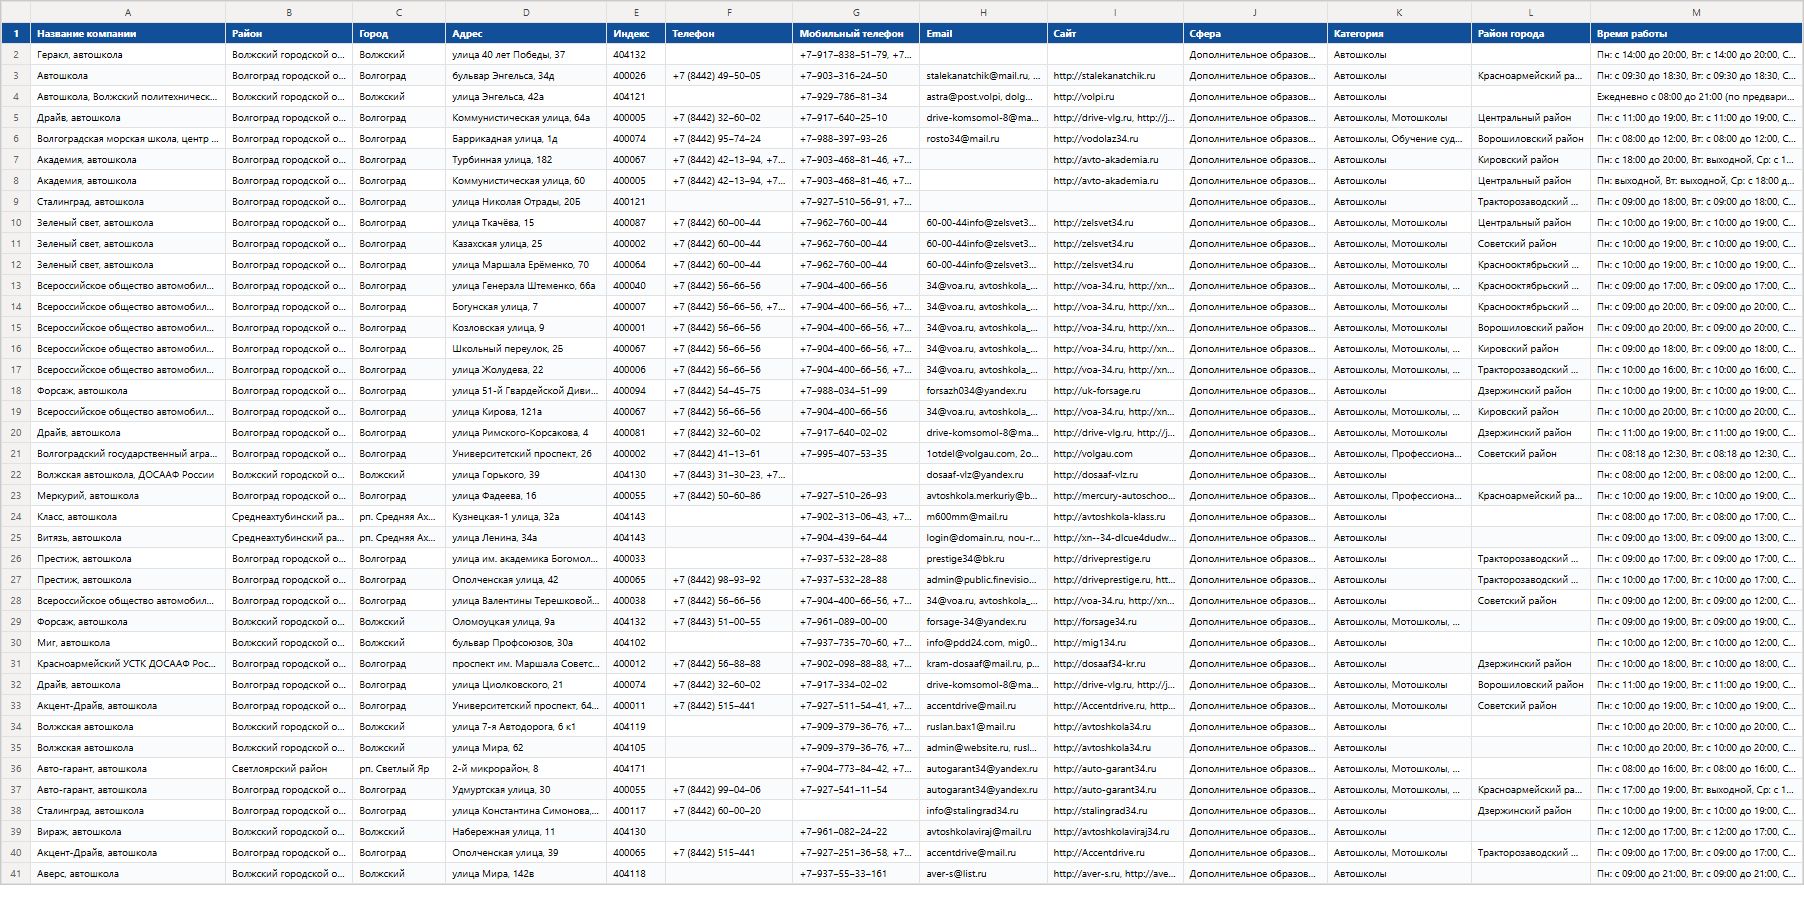Select the 'Бульвар Профсоюзов, 30а' address cell
This screenshot has height=902, width=1804.
point(526,643)
